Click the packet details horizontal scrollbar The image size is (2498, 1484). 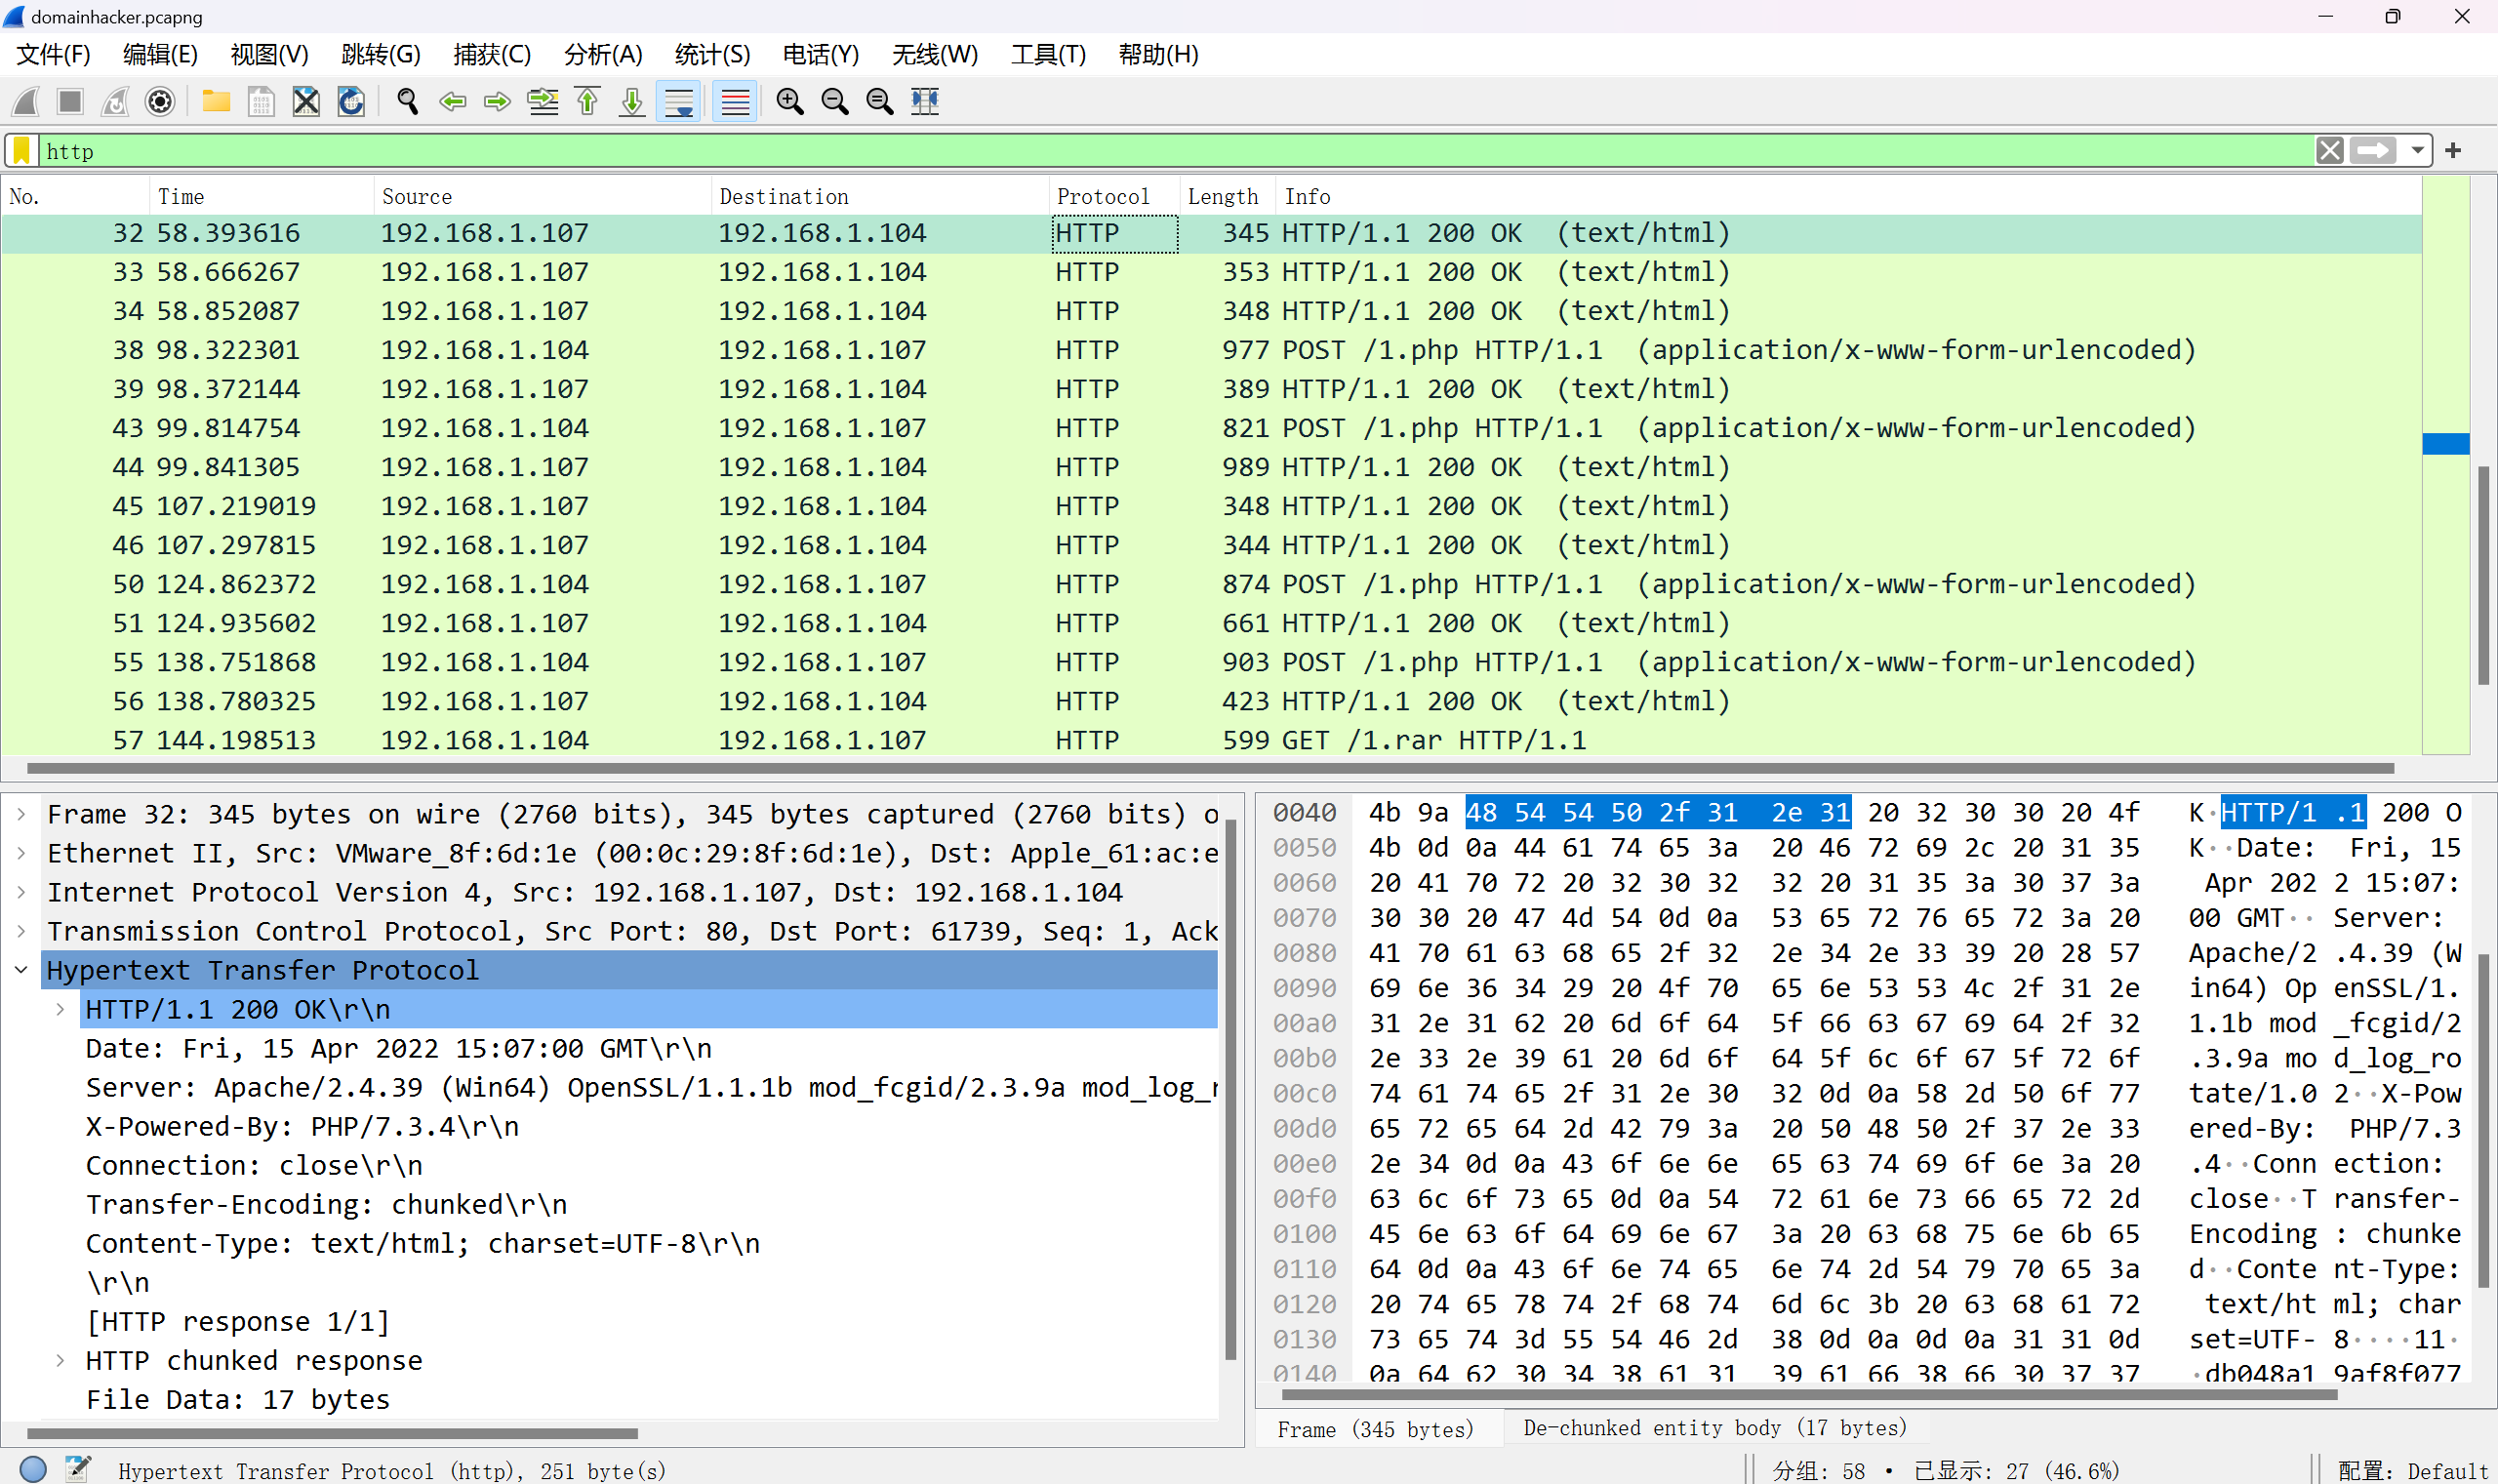point(332,1432)
